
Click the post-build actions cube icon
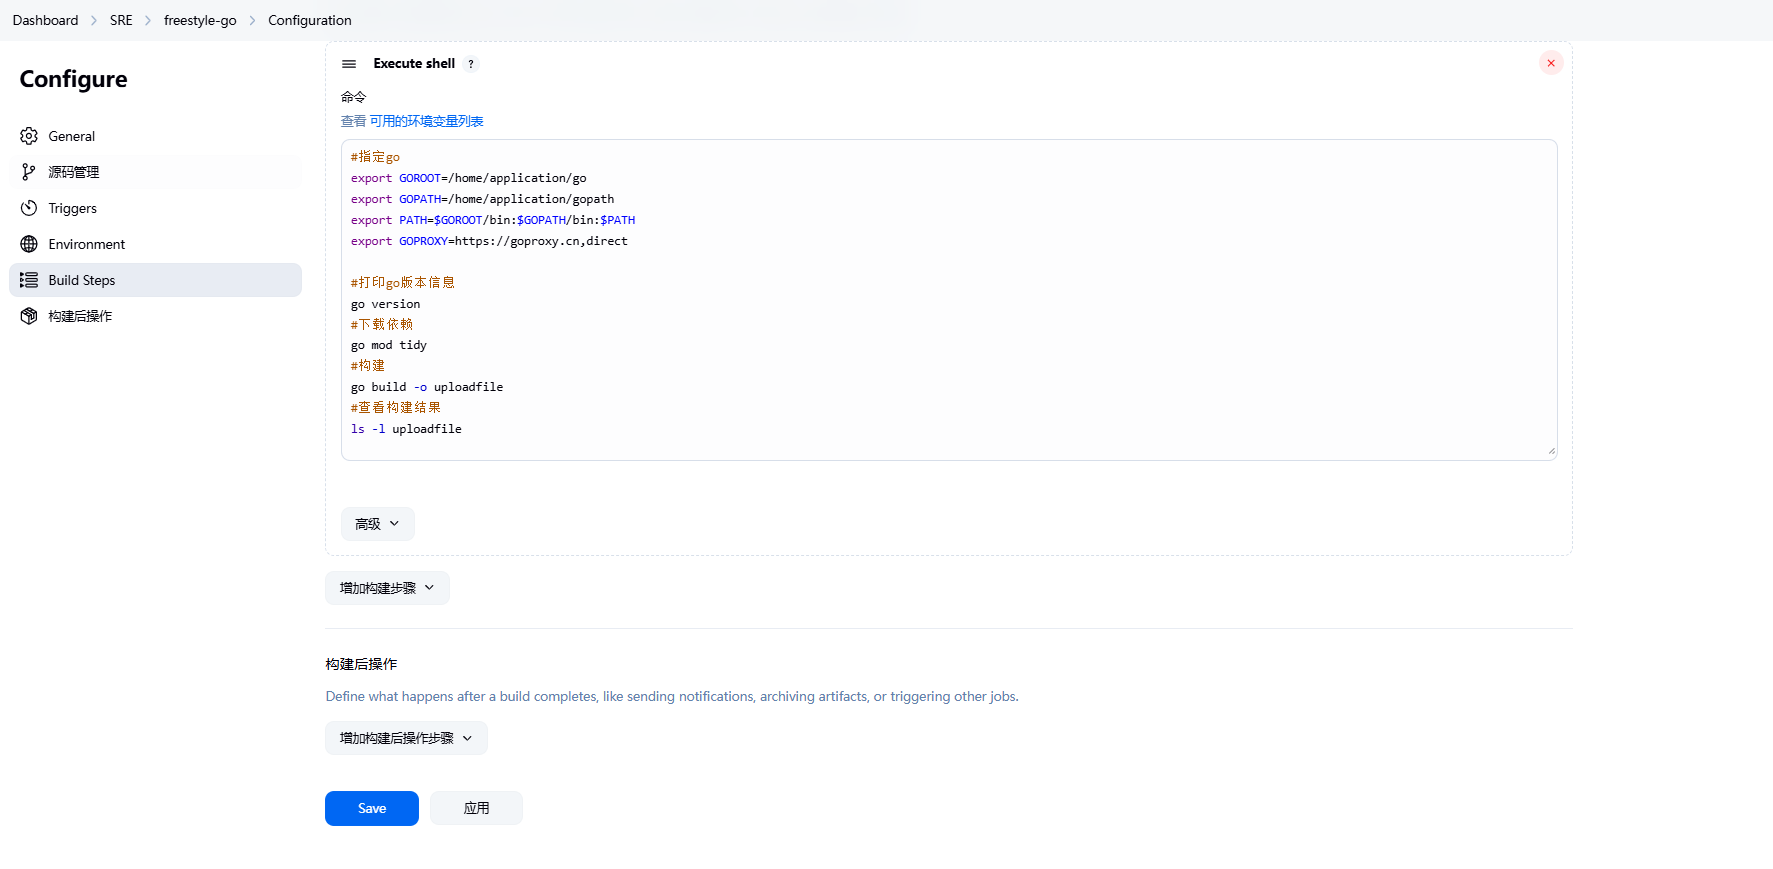[x=29, y=316]
